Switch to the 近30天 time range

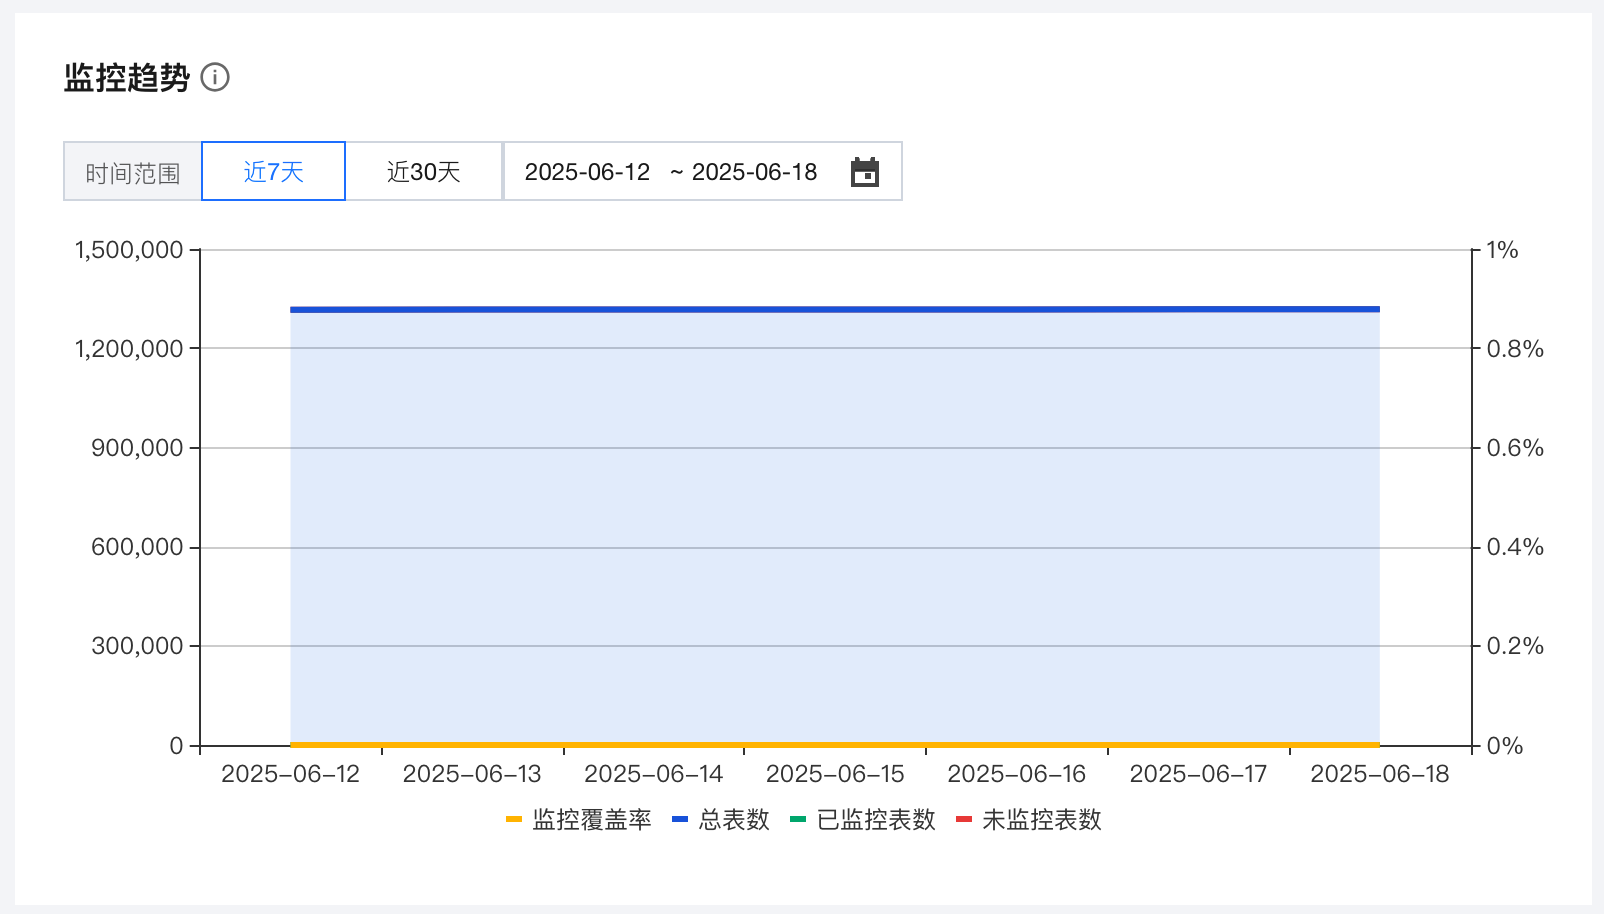point(423,172)
